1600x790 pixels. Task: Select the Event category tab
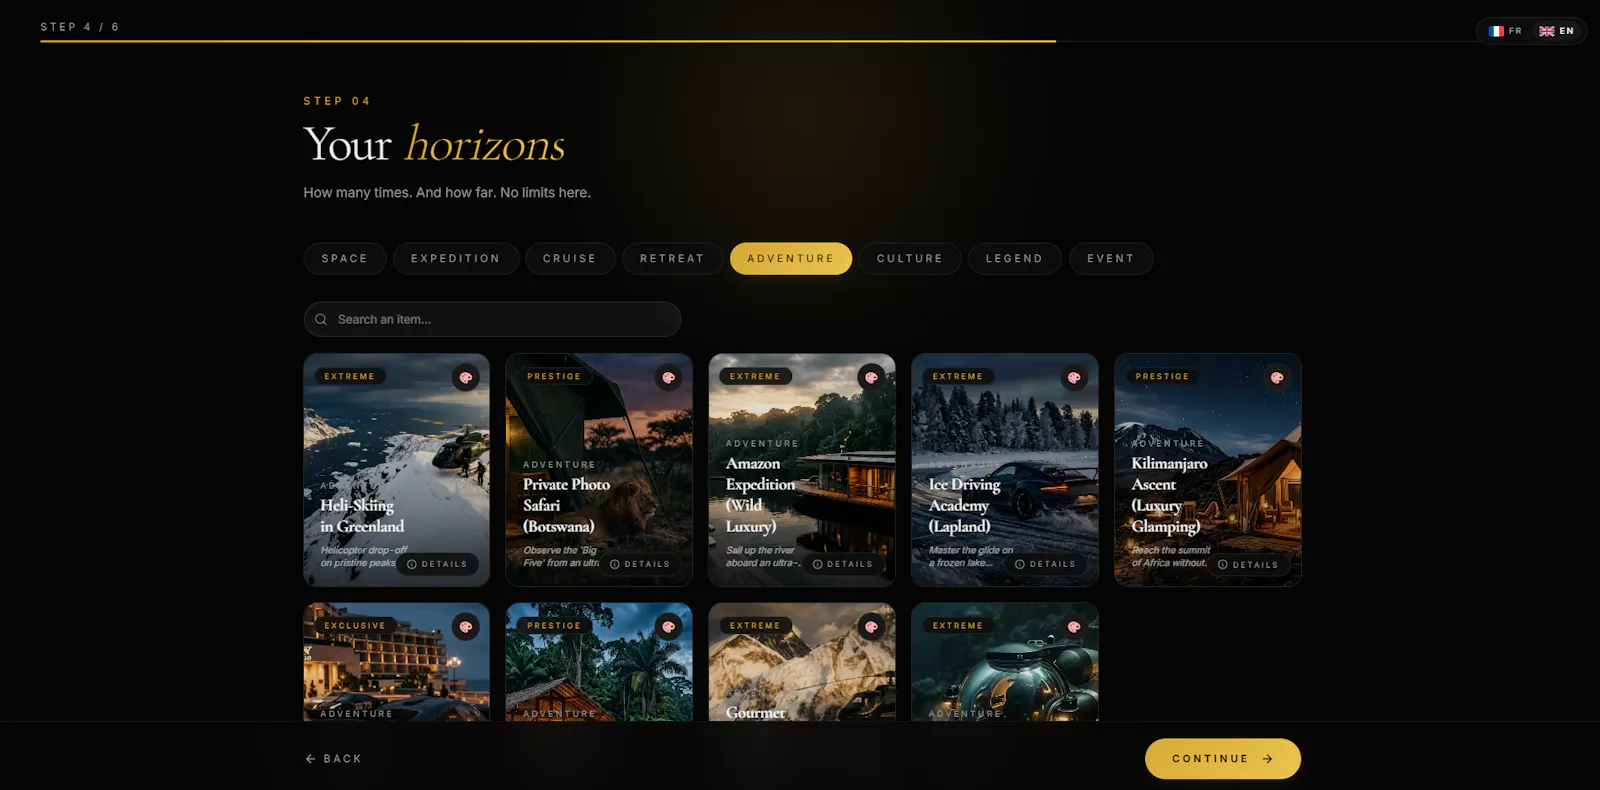[1111, 259]
